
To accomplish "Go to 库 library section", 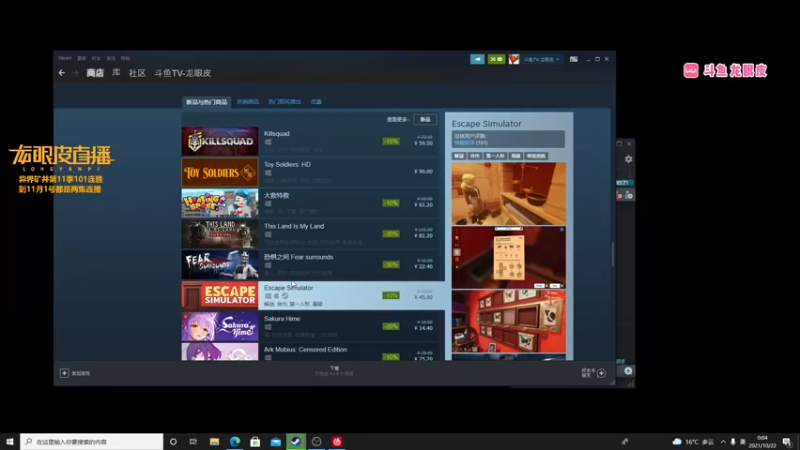I will [x=116, y=73].
